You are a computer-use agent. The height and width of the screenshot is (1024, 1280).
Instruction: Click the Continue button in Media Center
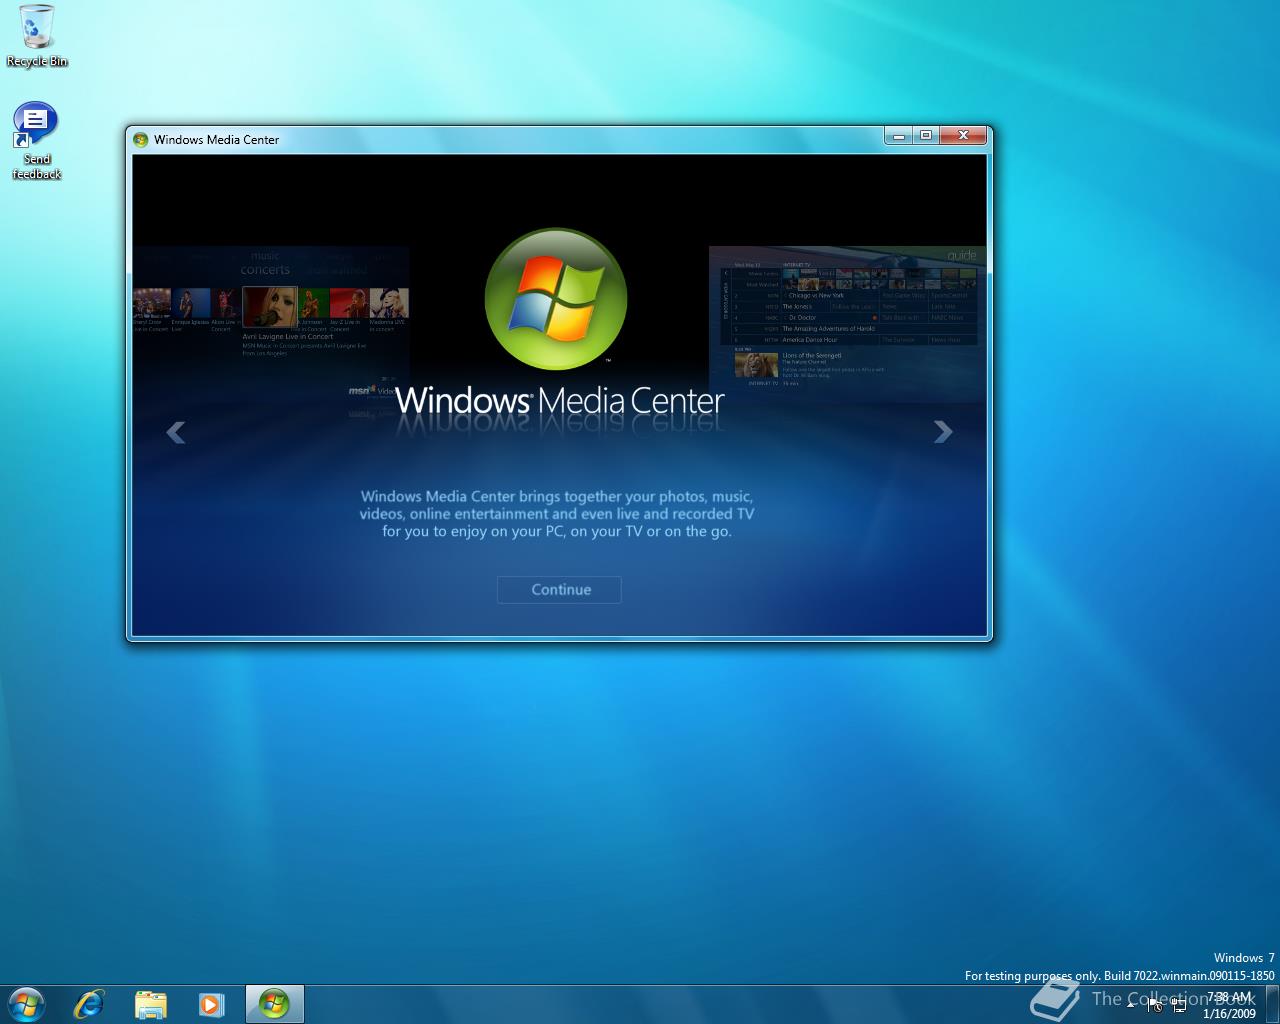[x=559, y=590]
